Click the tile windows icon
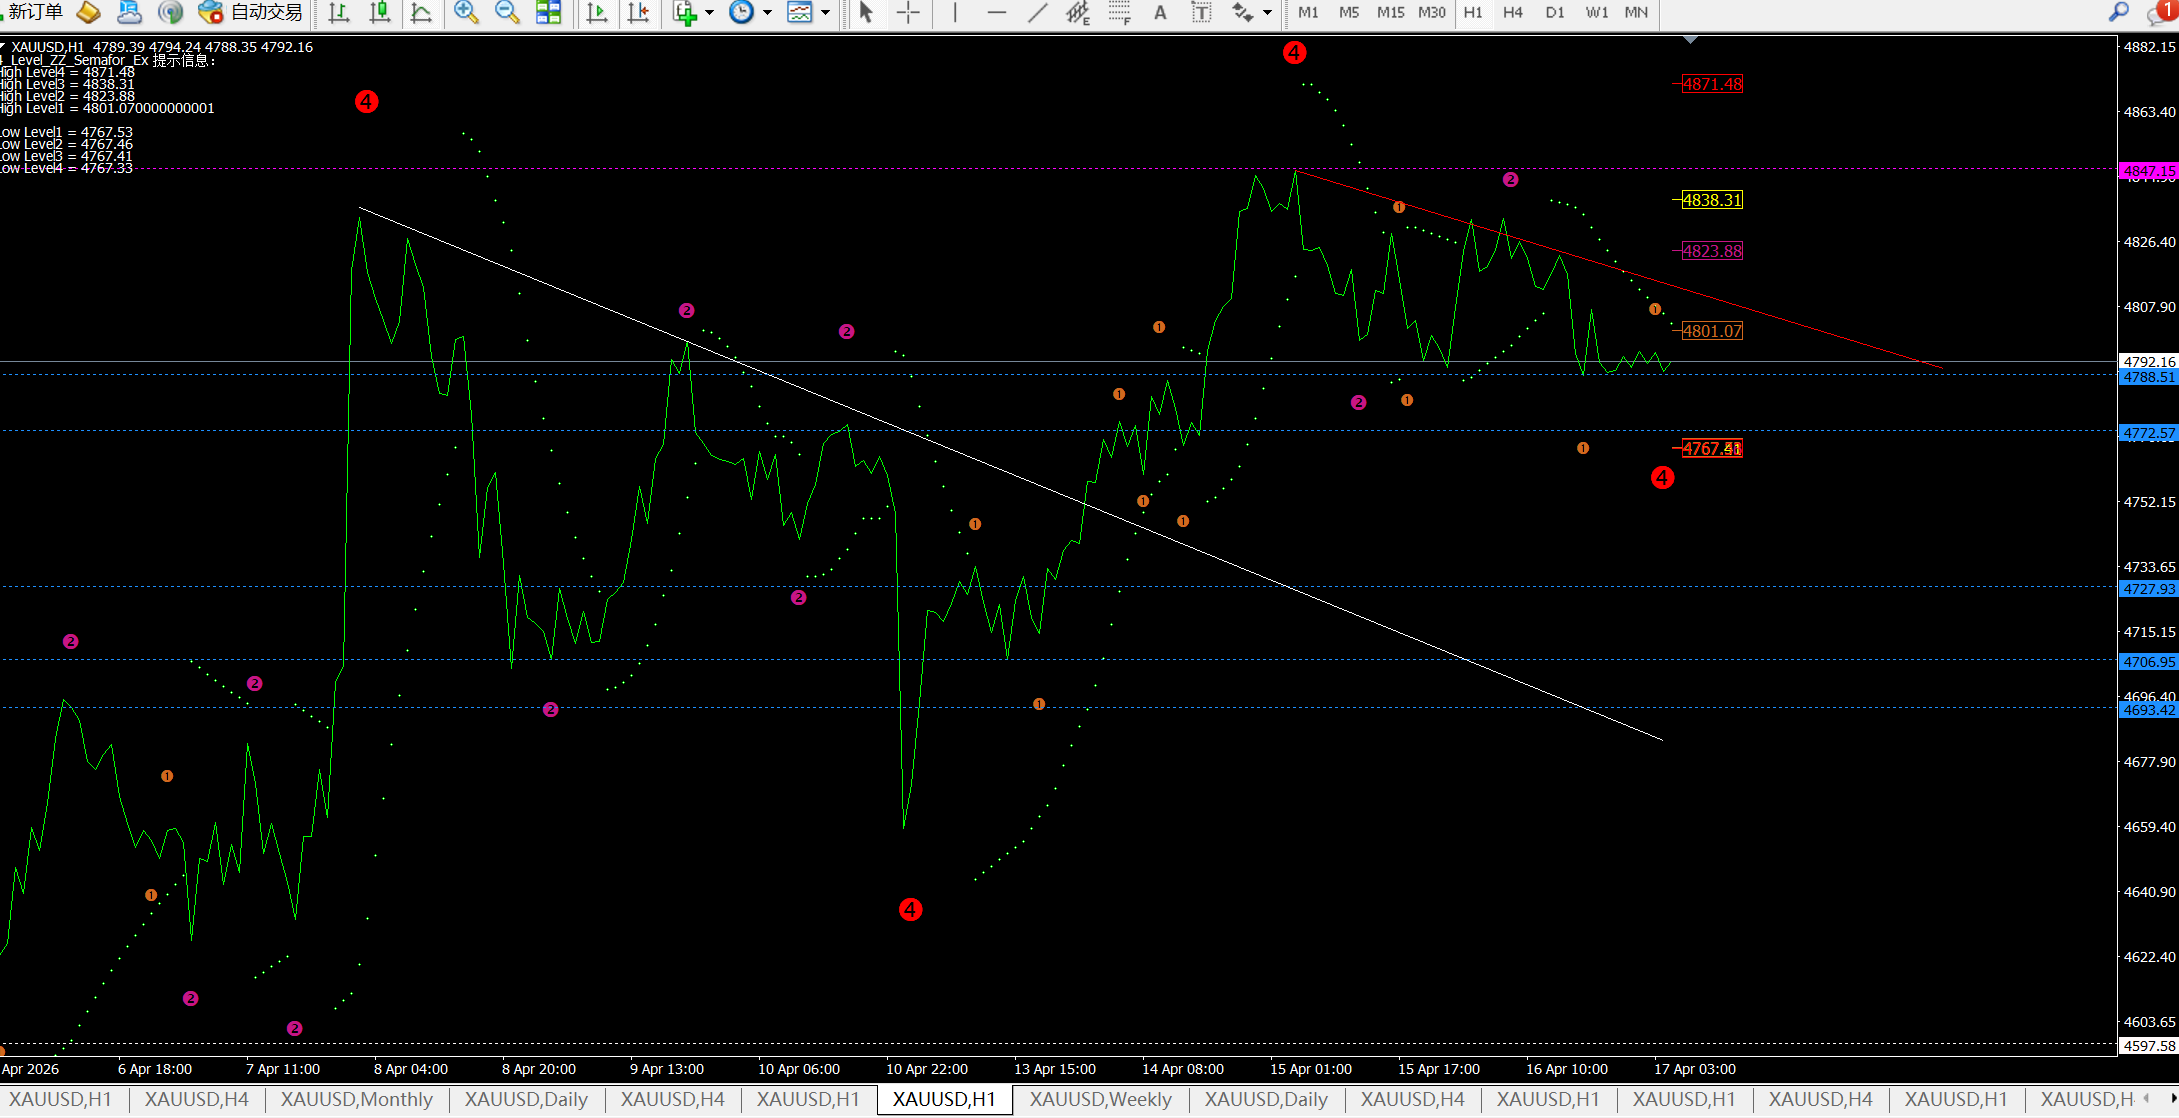2179x1118 pixels. pyautogui.click(x=548, y=12)
